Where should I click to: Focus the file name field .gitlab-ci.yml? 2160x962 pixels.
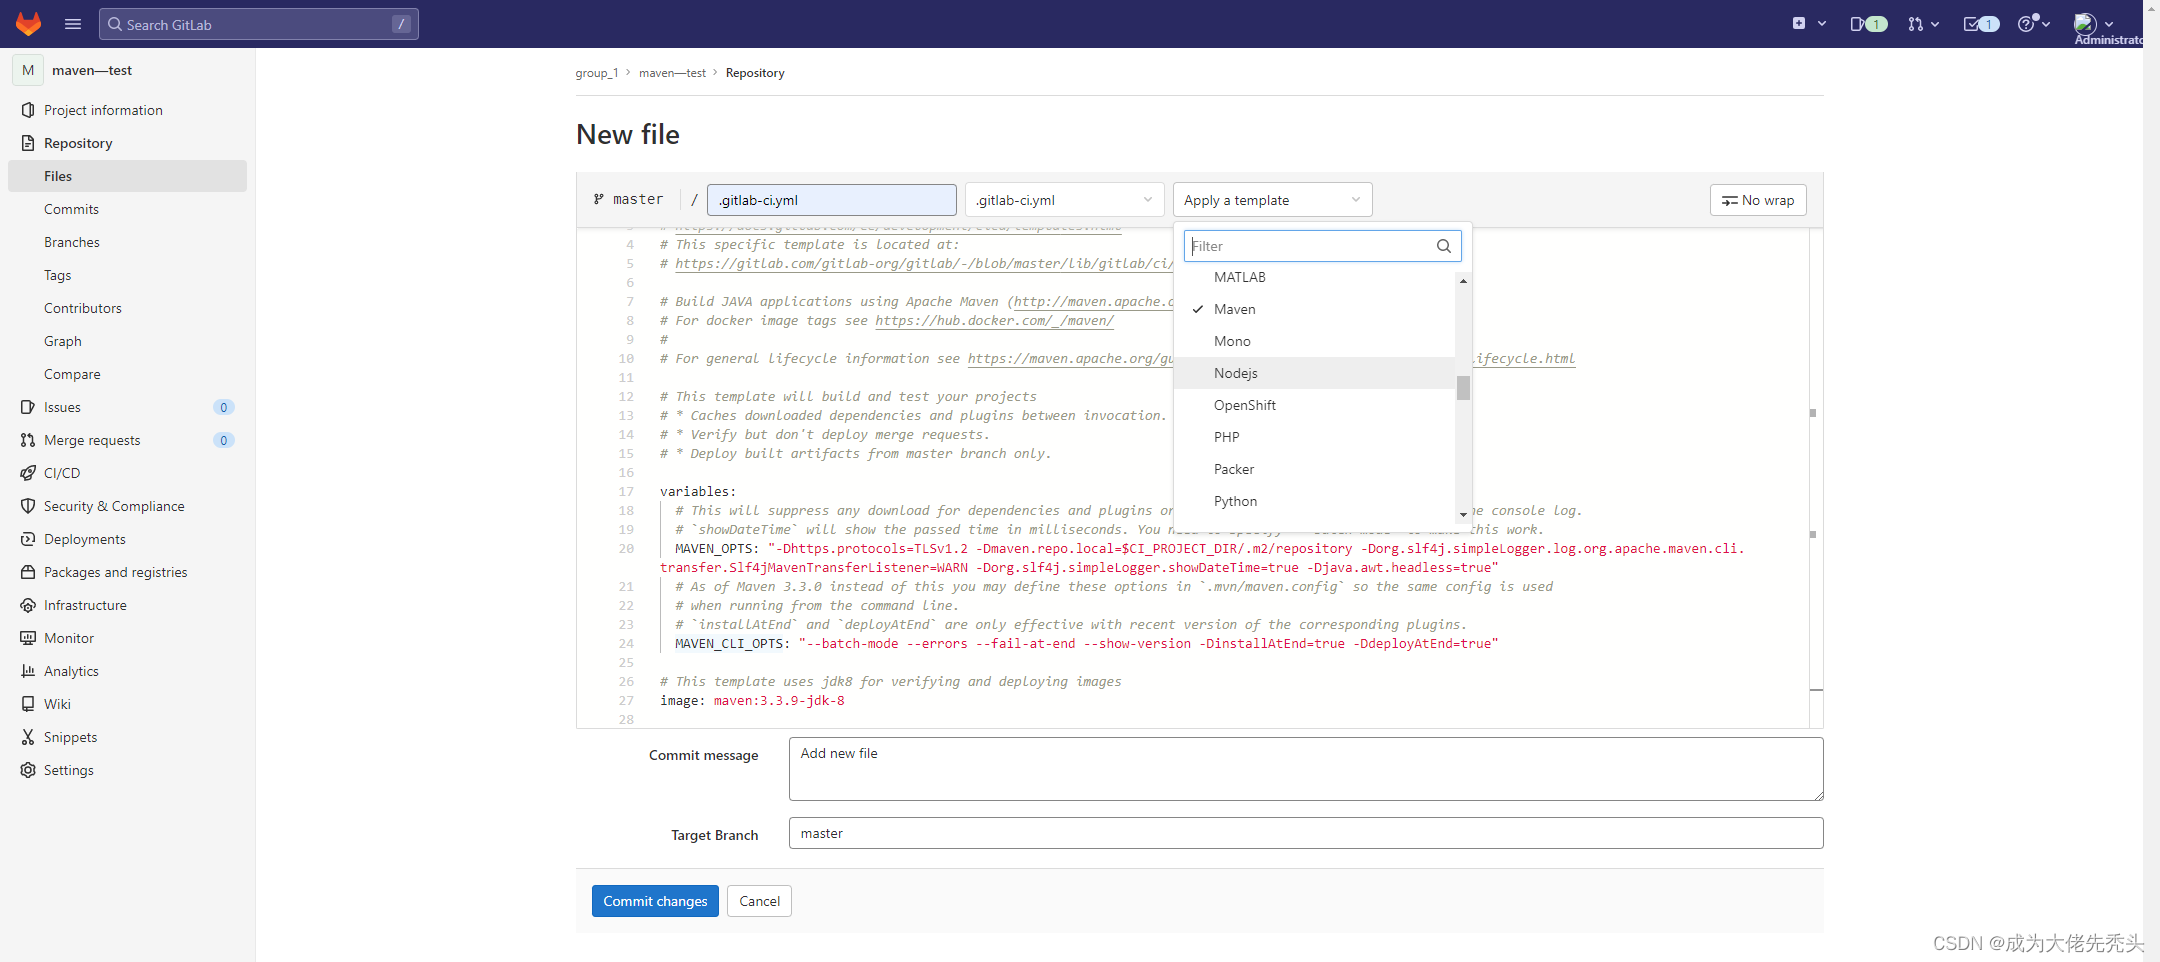832,200
